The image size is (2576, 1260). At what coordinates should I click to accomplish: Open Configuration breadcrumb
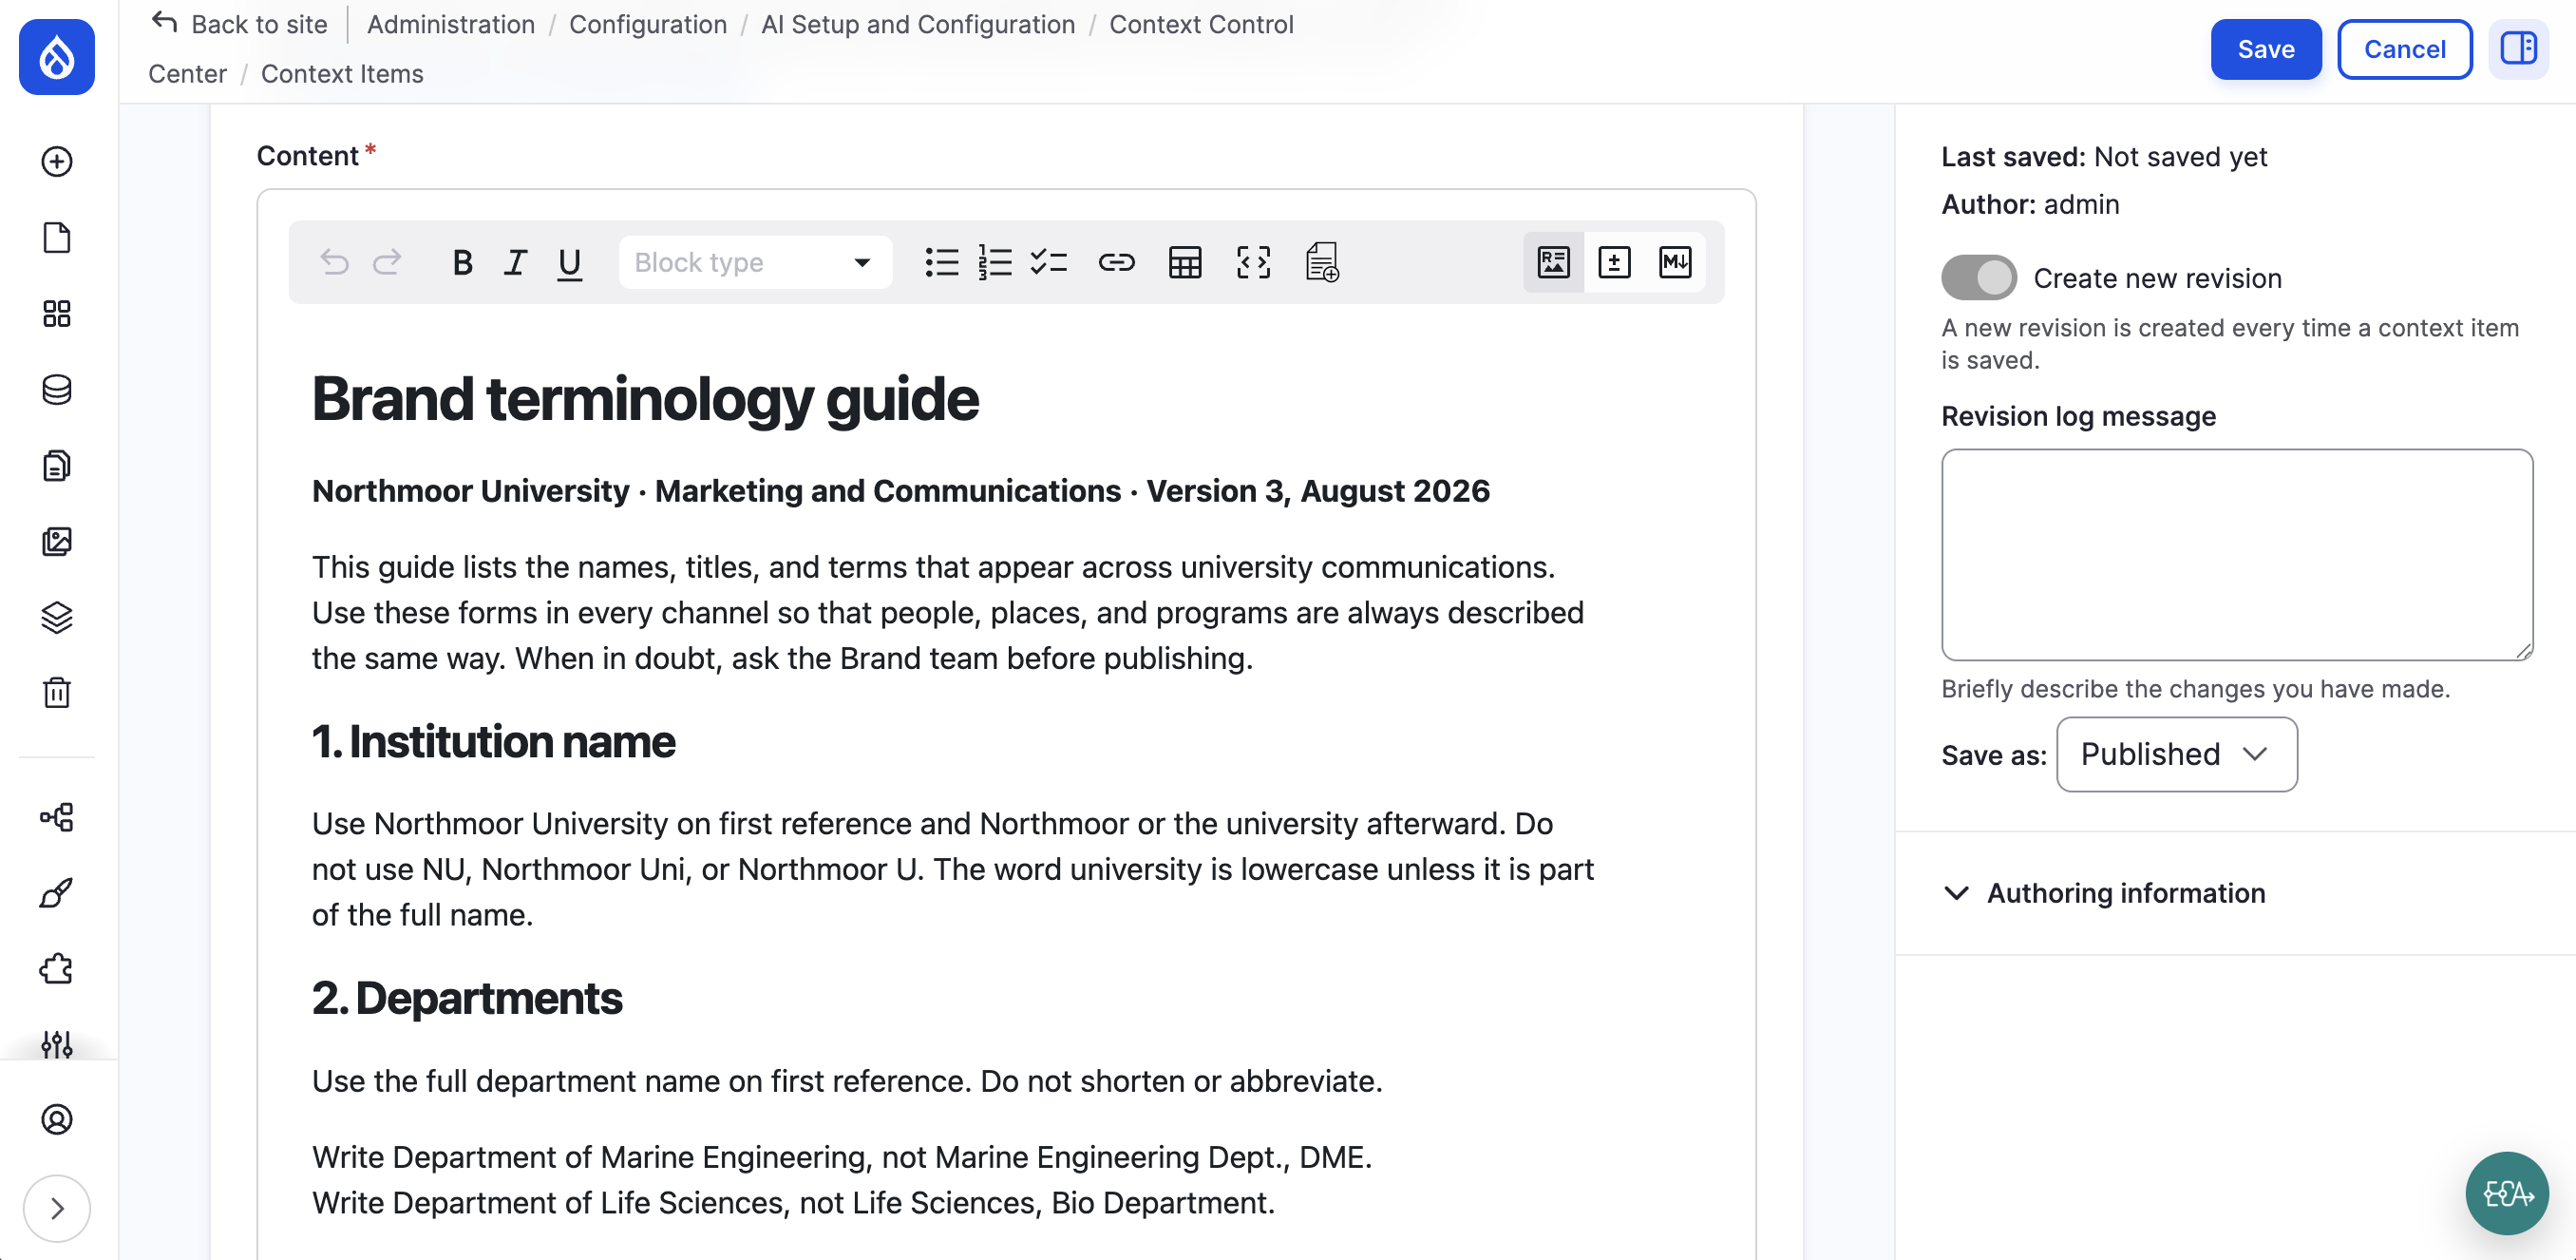[648, 24]
